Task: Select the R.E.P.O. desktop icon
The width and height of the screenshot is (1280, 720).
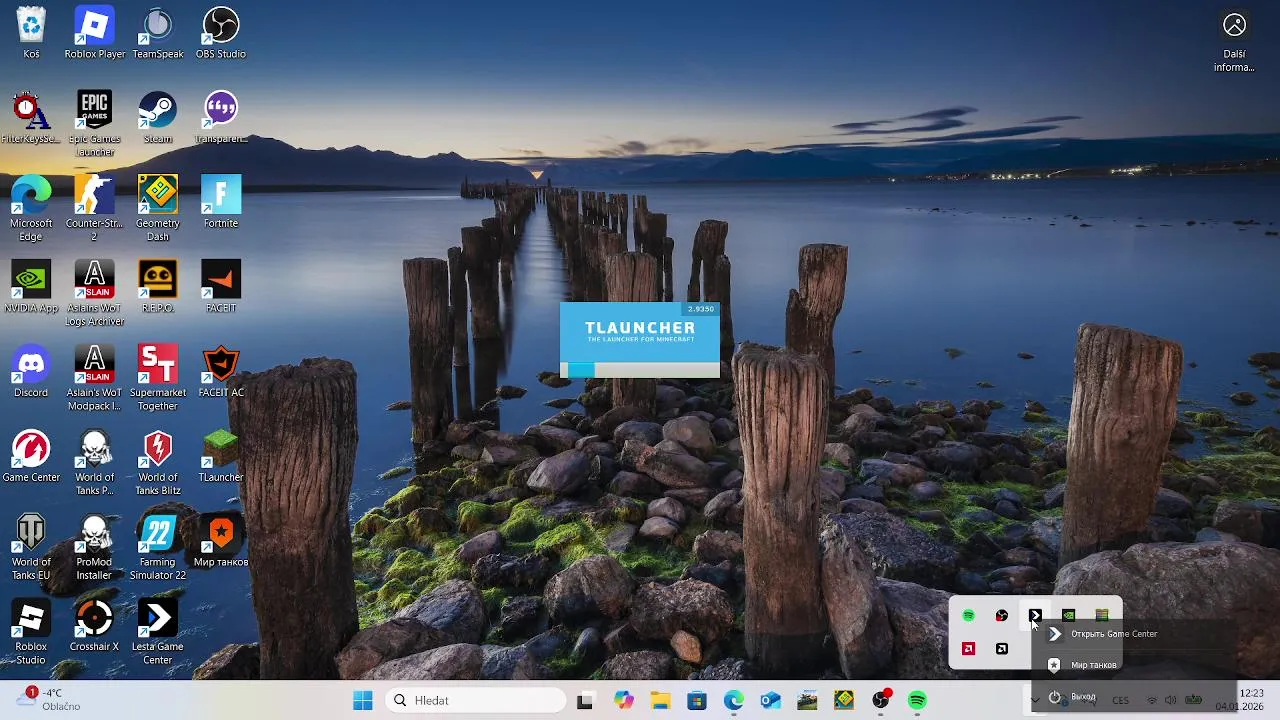Action: pos(158,287)
